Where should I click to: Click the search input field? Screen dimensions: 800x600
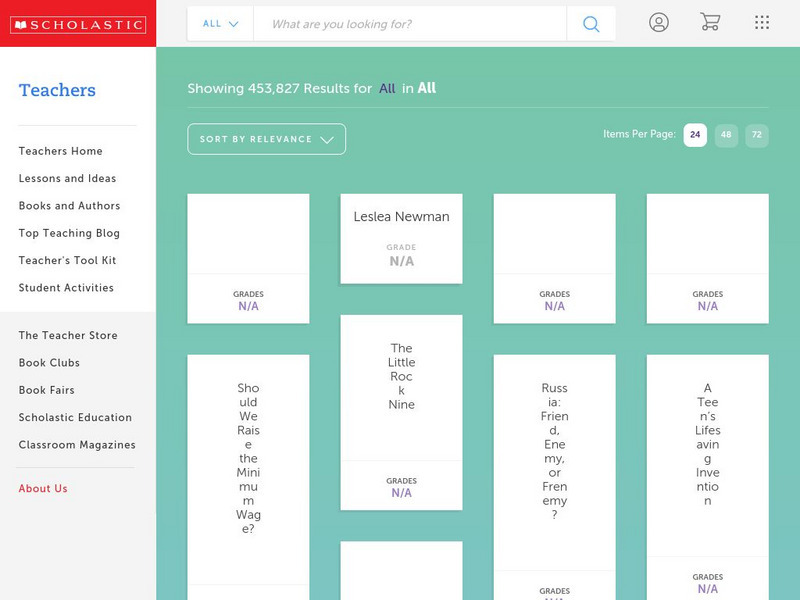(x=410, y=24)
